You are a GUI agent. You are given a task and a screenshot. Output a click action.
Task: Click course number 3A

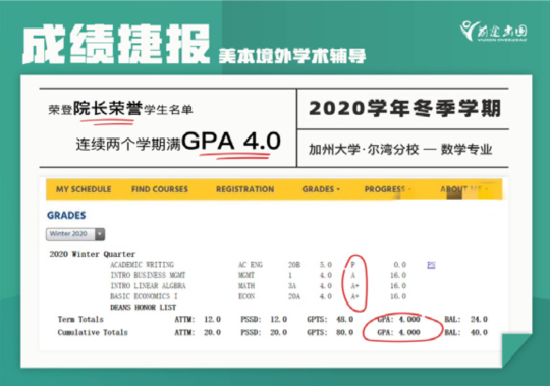[292, 286]
